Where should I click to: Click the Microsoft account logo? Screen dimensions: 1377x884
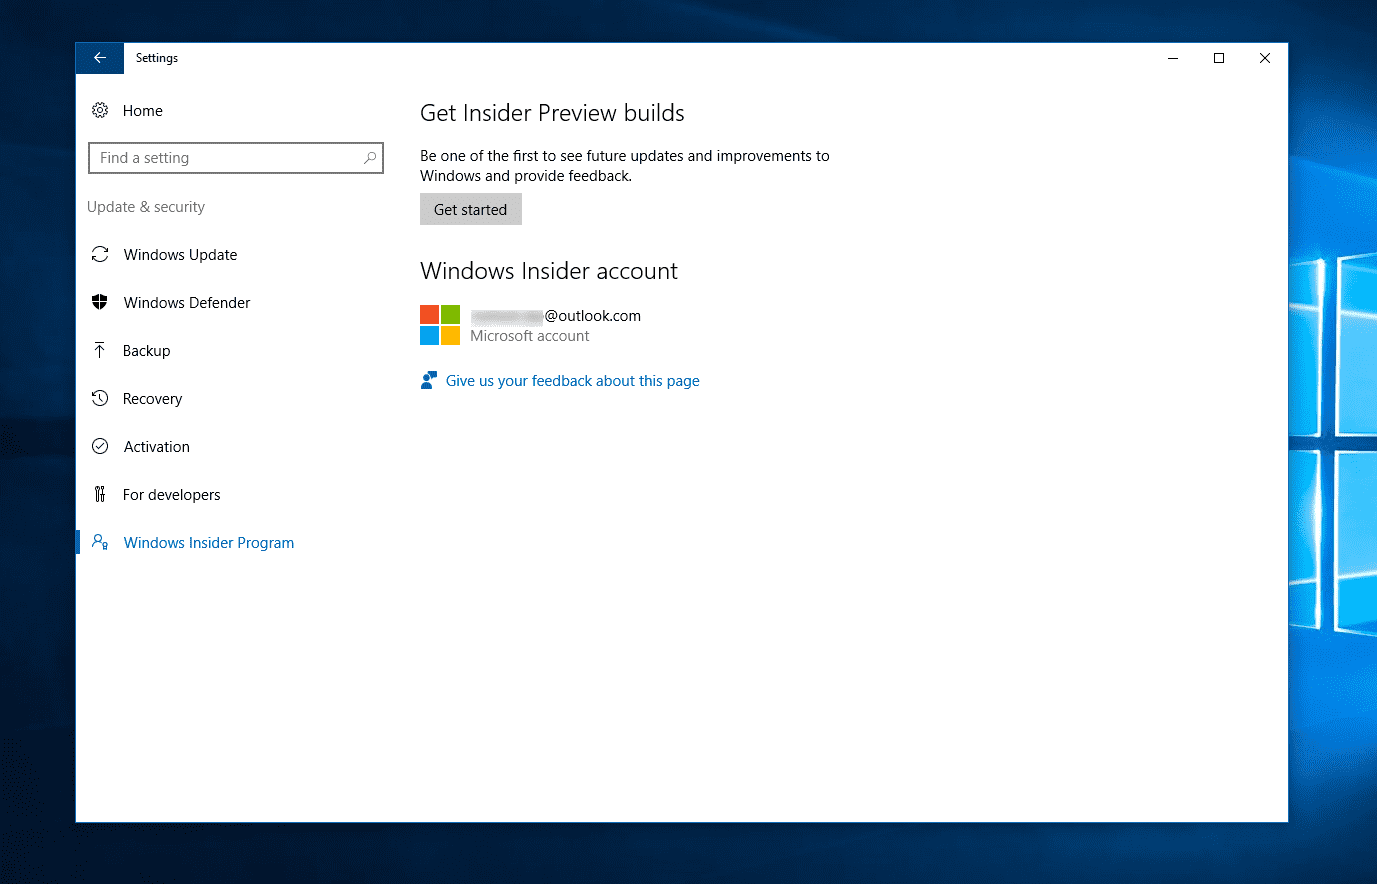(x=440, y=325)
